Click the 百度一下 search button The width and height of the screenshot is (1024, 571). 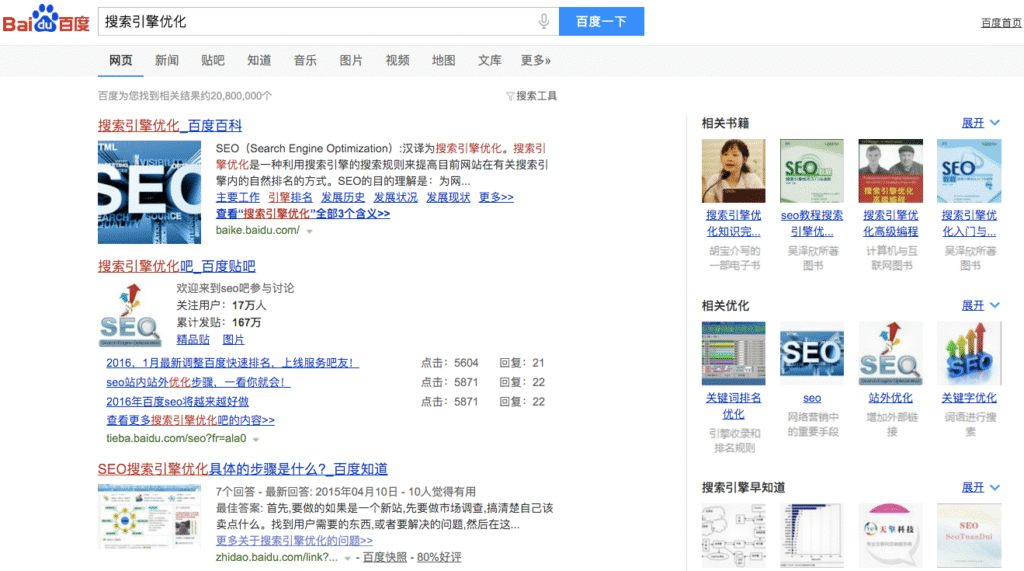(601, 22)
